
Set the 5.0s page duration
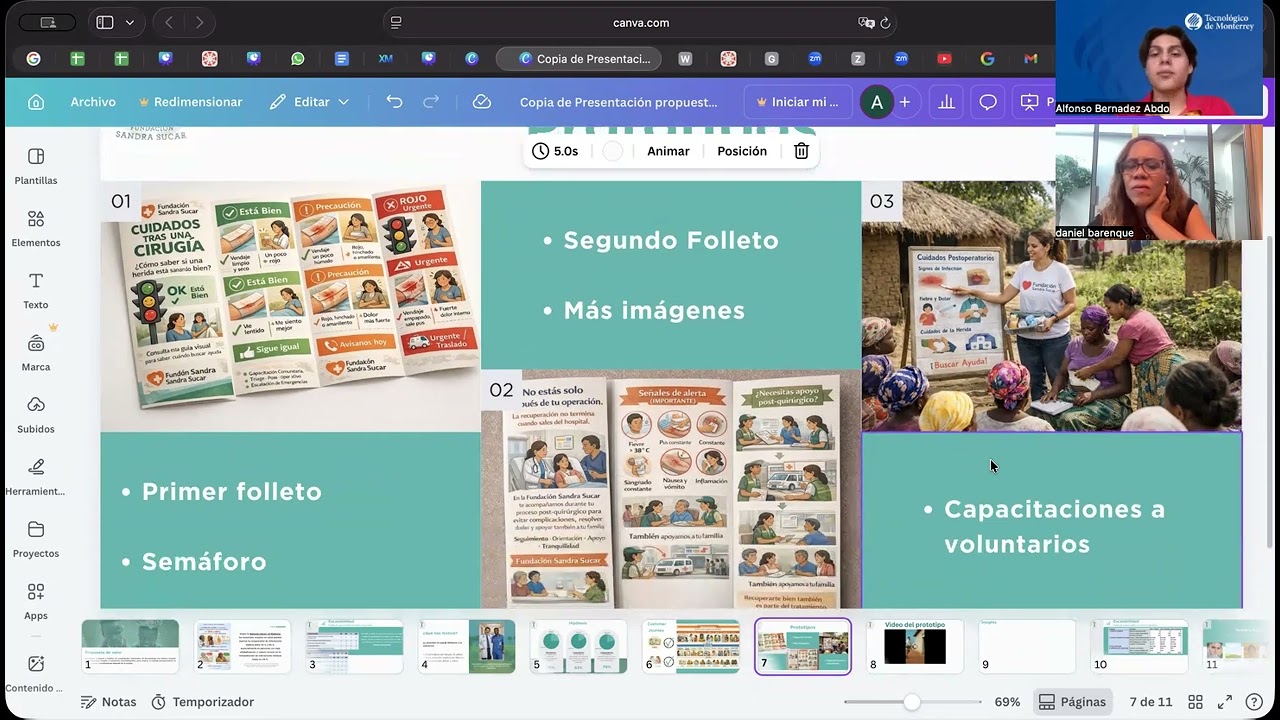(x=555, y=151)
